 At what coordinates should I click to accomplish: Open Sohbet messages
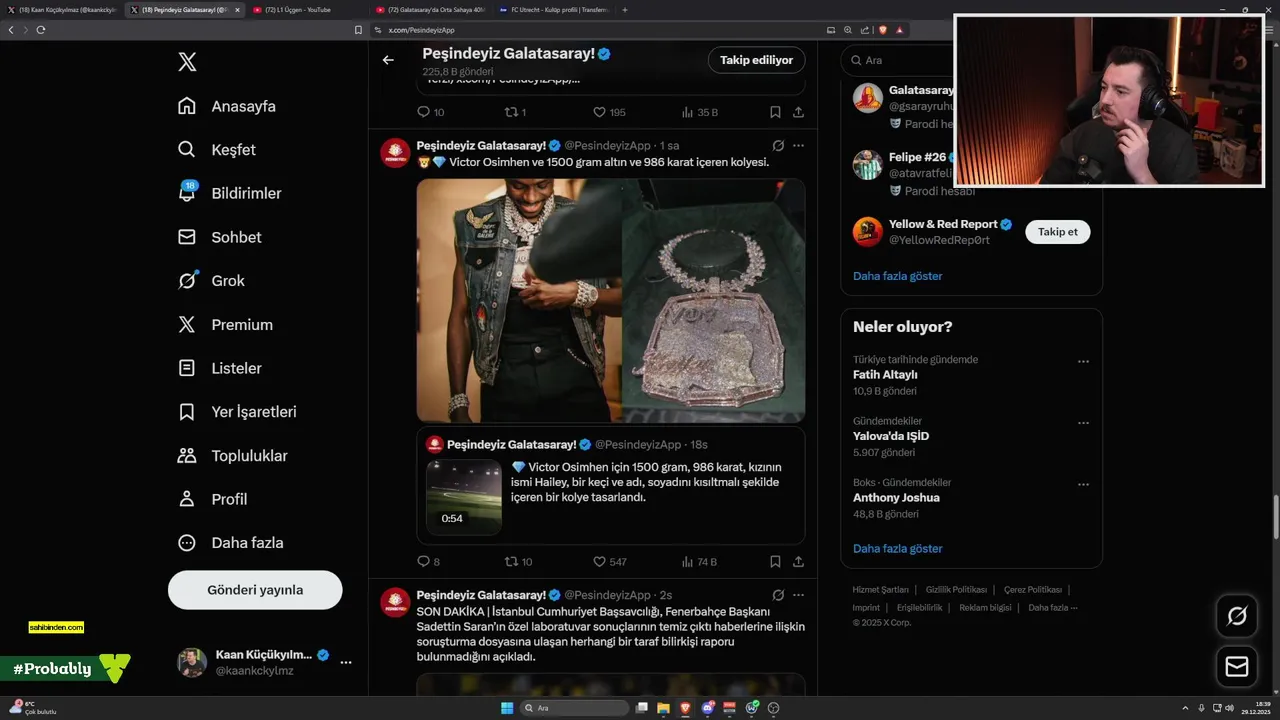220,237
